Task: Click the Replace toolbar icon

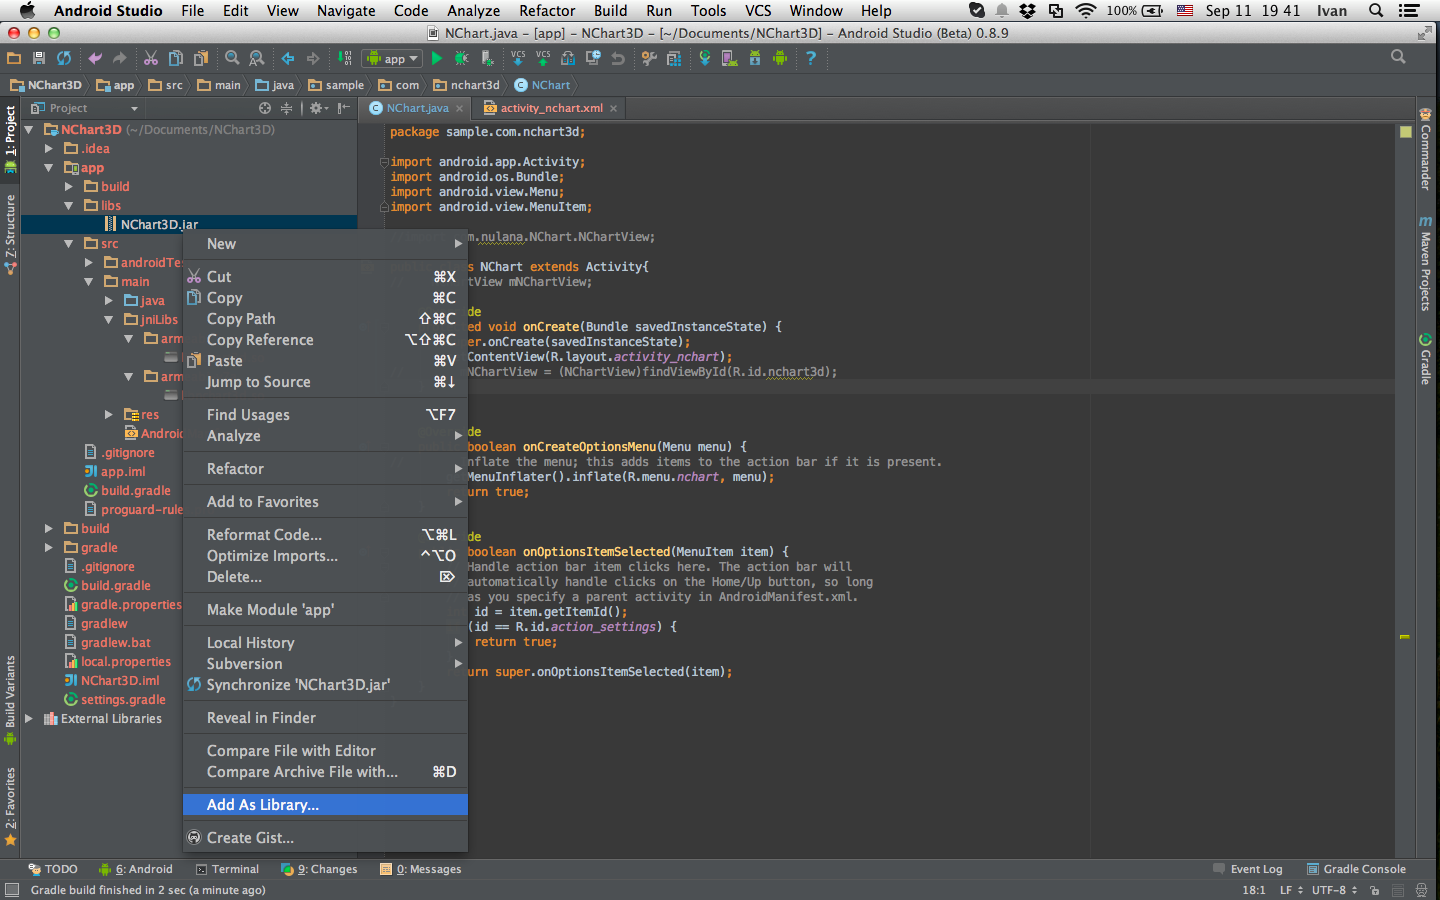Action: click(257, 58)
